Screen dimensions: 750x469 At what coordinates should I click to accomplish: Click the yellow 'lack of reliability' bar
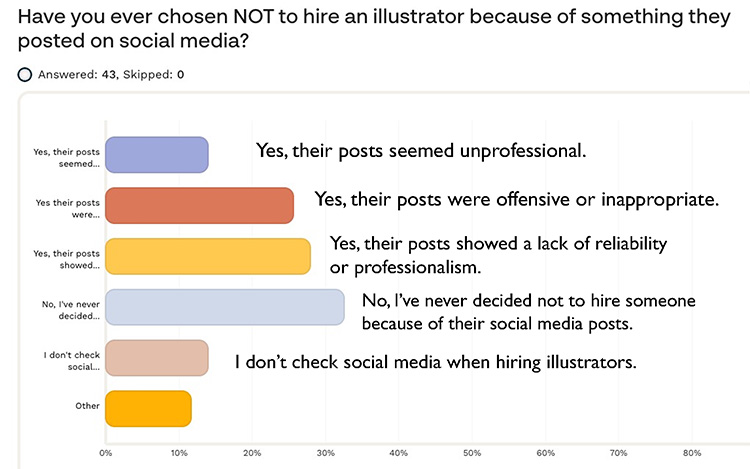208,256
